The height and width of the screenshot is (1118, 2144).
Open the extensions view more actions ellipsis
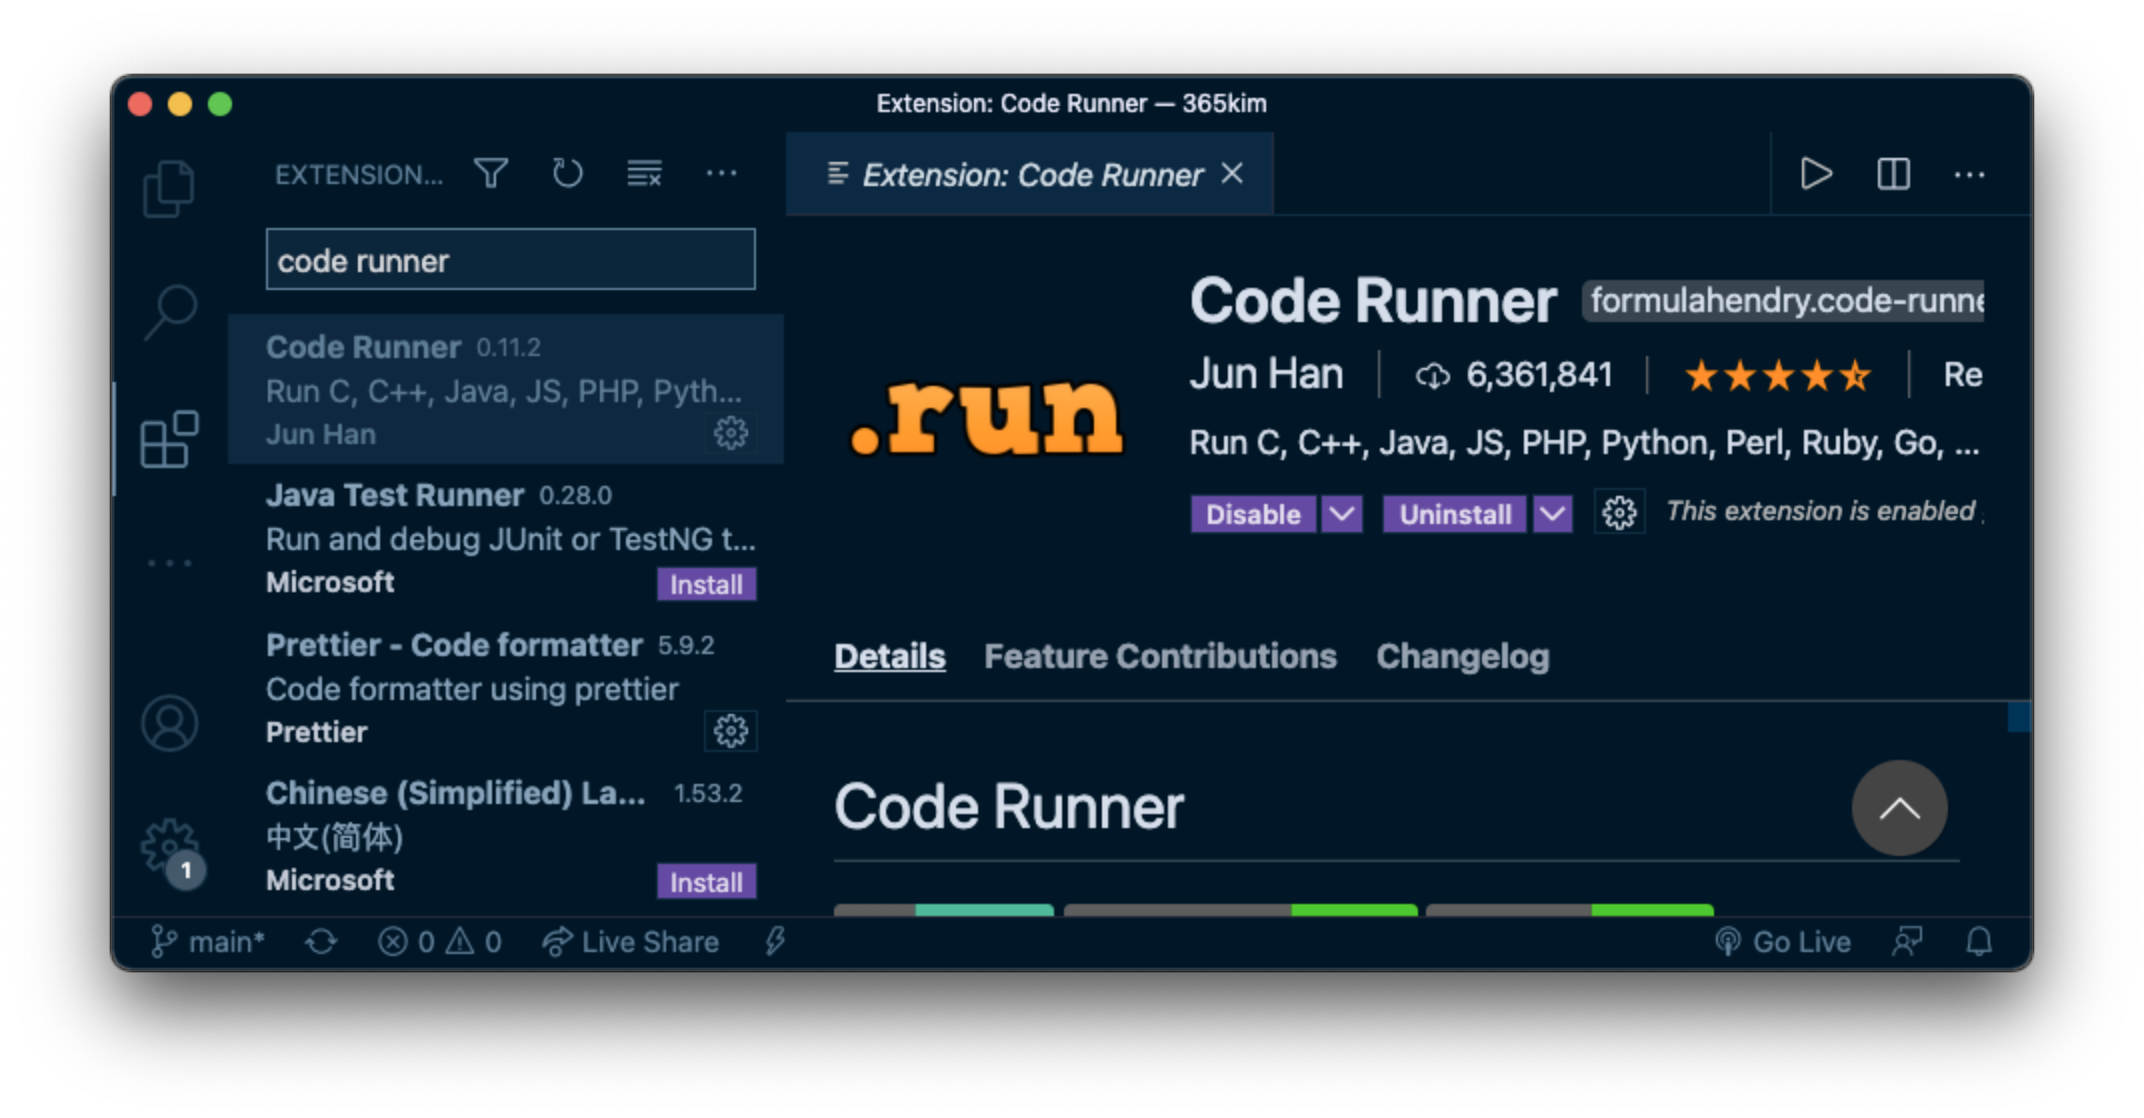[721, 174]
